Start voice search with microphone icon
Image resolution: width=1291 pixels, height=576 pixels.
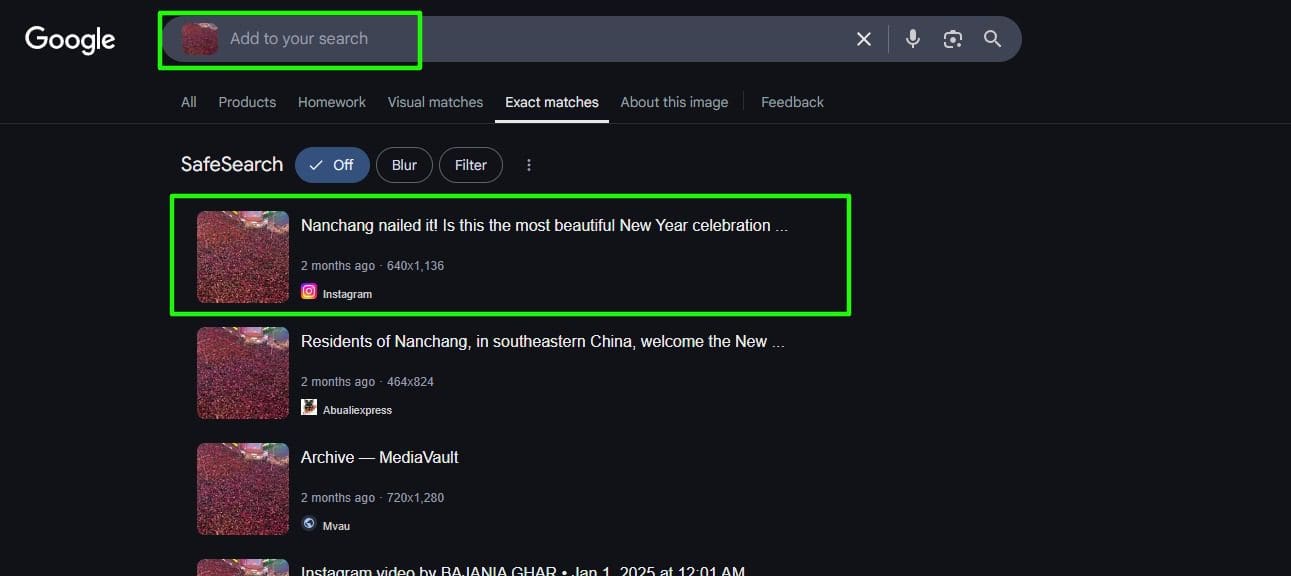pos(912,39)
